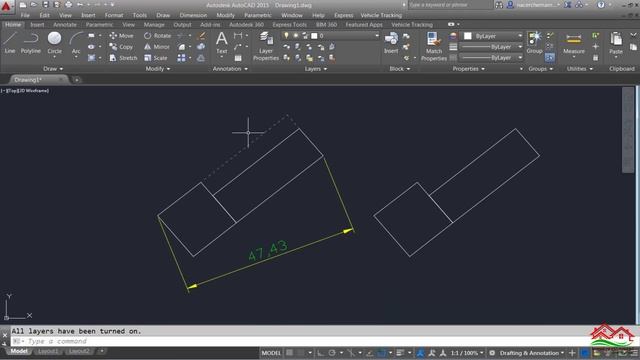This screenshot has width=640, height=360.
Task: Select the Polyline tool
Action: coord(31,43)
